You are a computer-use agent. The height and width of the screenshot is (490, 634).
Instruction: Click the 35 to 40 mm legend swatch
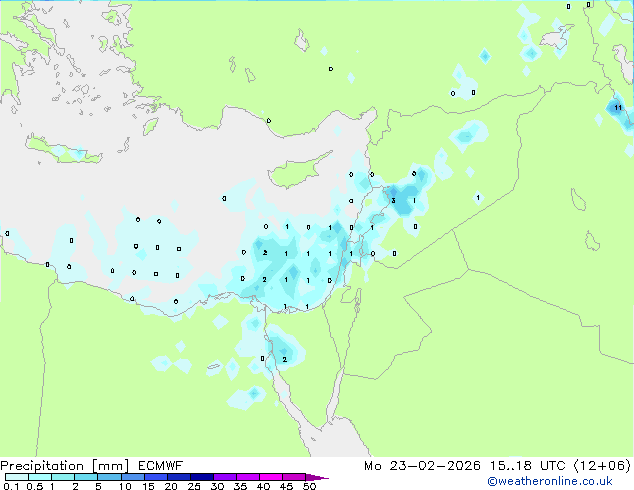tap(247, 477)
